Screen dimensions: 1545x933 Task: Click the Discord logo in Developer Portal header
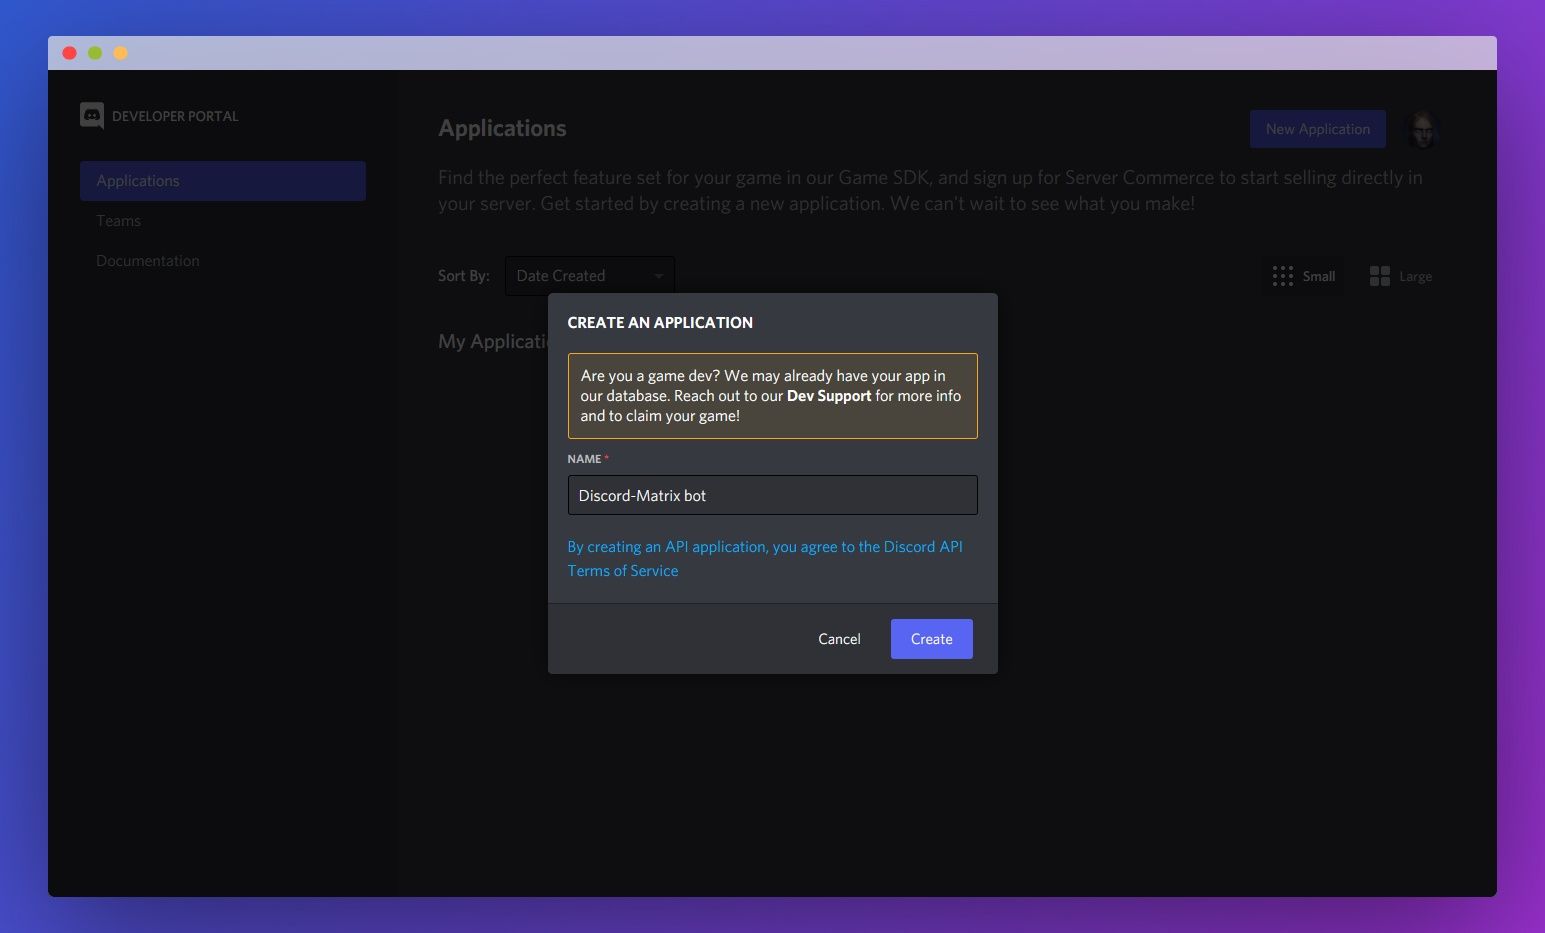tap(92, 116)
